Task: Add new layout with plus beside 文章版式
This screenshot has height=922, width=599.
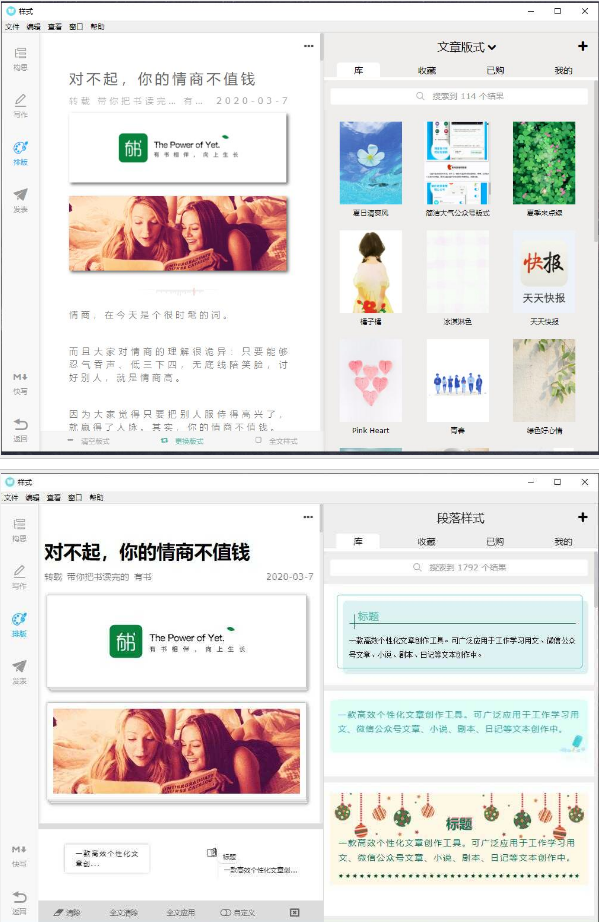Action: 583,46
